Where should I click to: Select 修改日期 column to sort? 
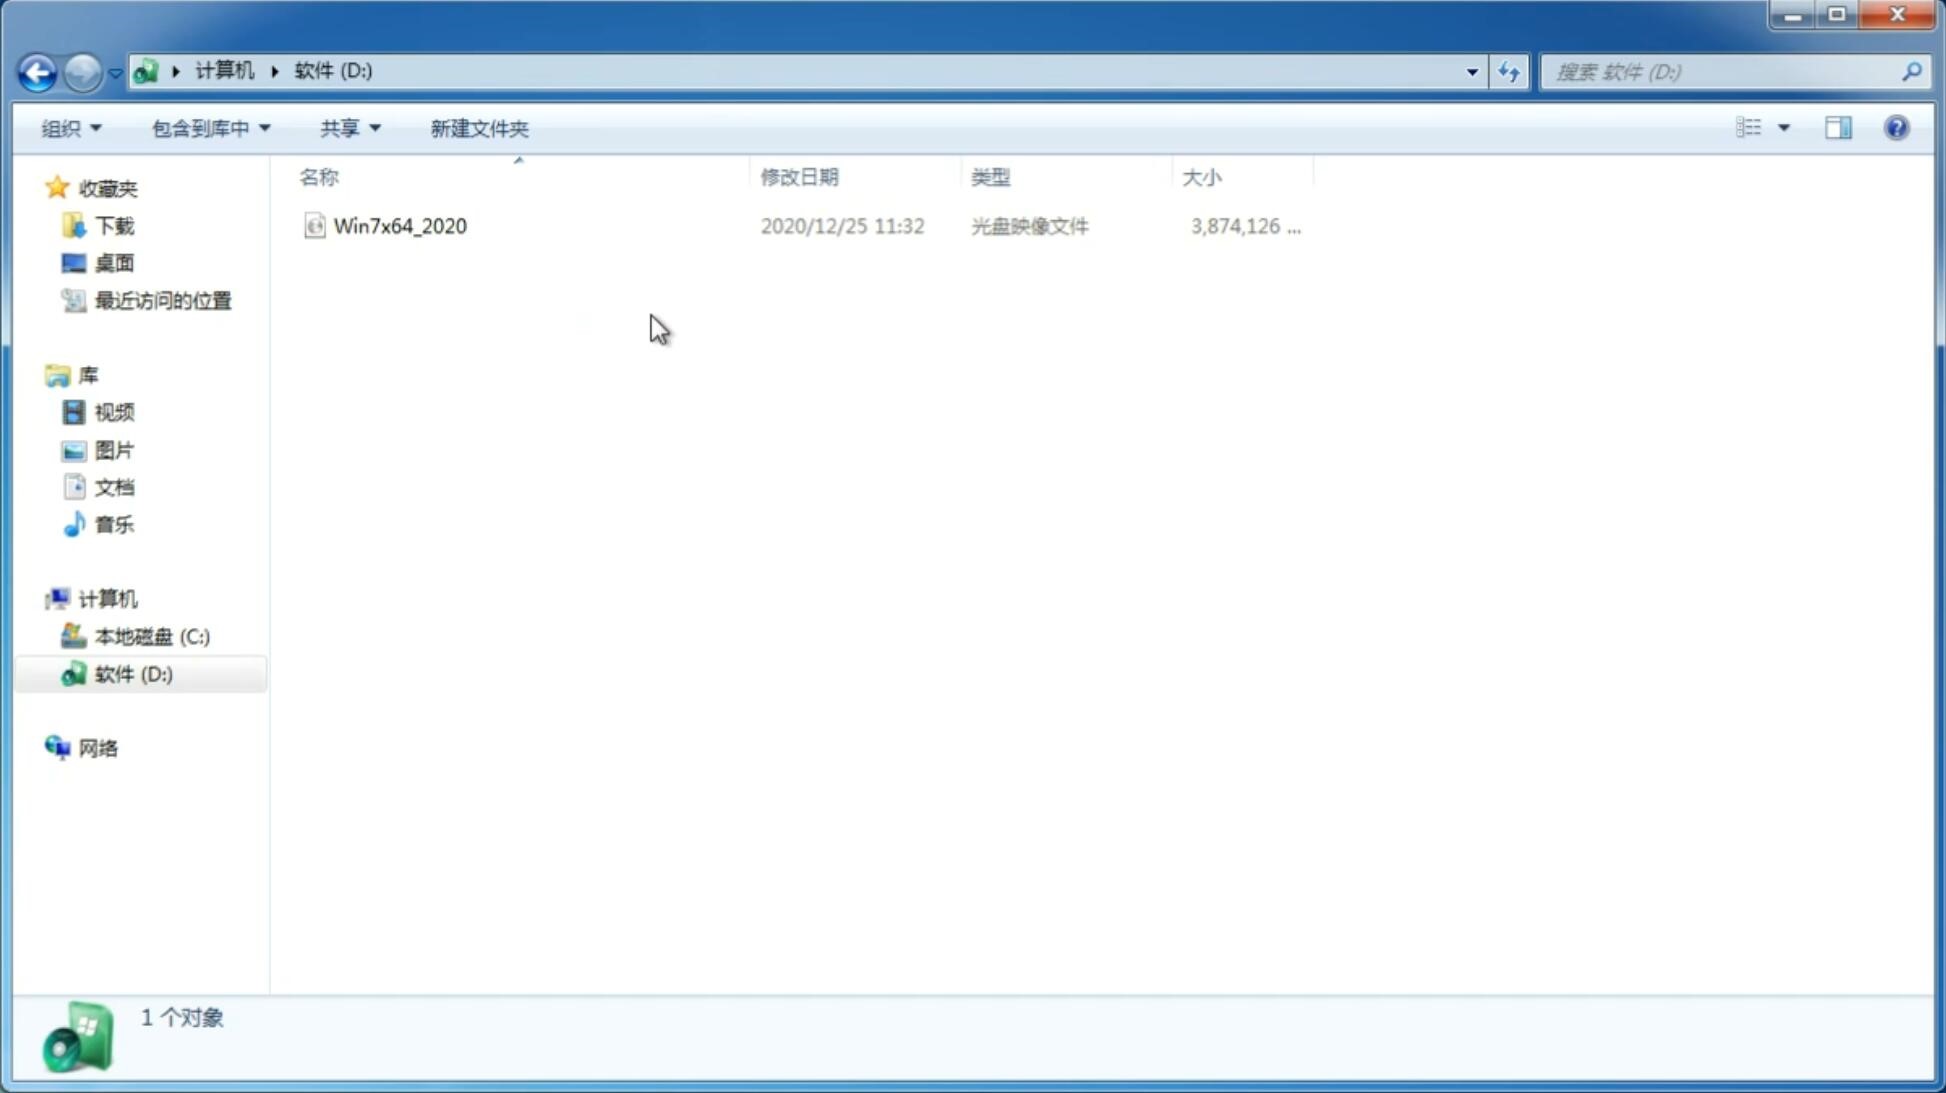[x=798, y=175]
